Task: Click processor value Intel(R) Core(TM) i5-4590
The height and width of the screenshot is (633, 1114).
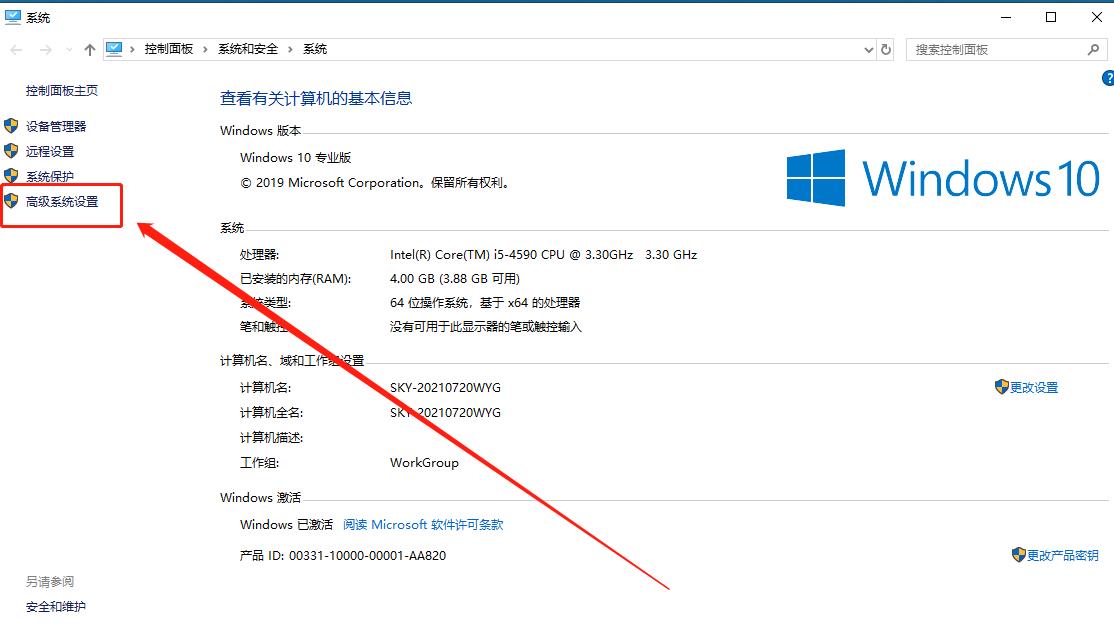Action: click(544, 254)
